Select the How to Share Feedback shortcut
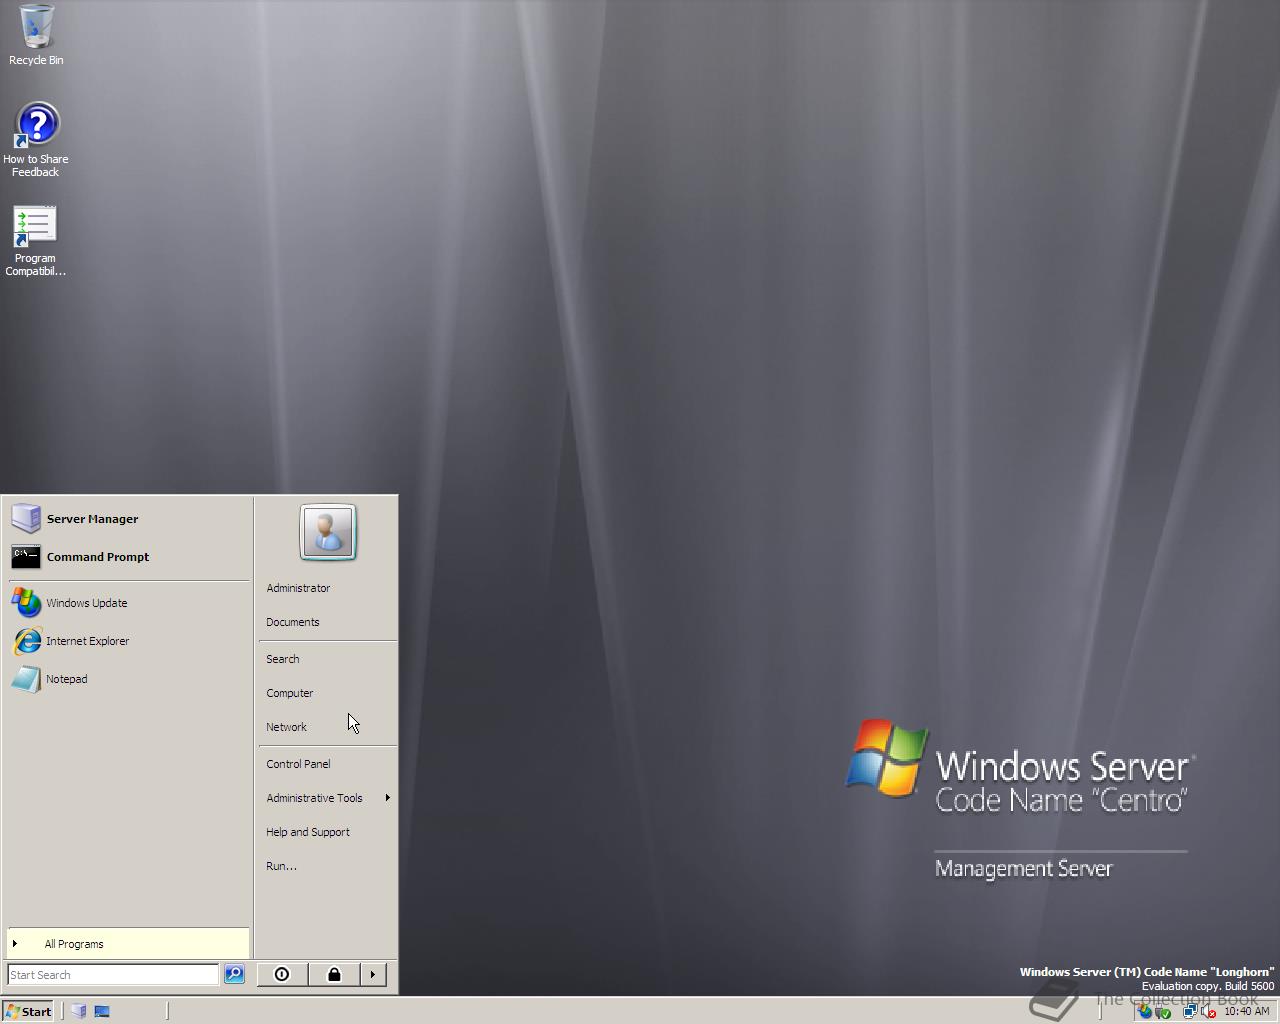The height and width of the screenshot is (1024, 1280). (x=36, y=140)
